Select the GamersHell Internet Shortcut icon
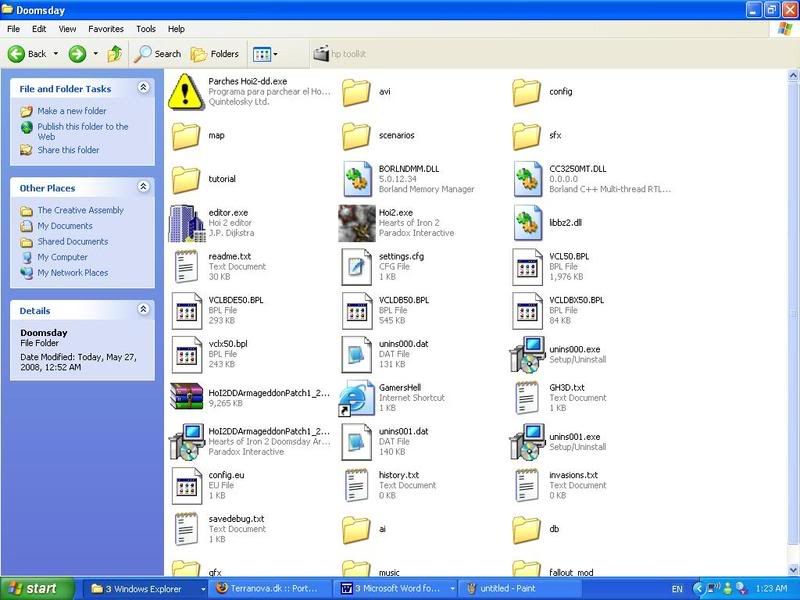Viewport: 800px width, 600px height. [x=357, y=397]
